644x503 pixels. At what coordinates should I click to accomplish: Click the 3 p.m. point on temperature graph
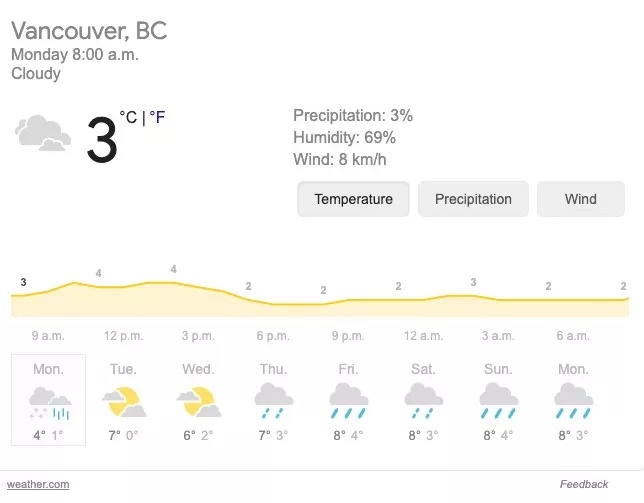pos(198,287)
